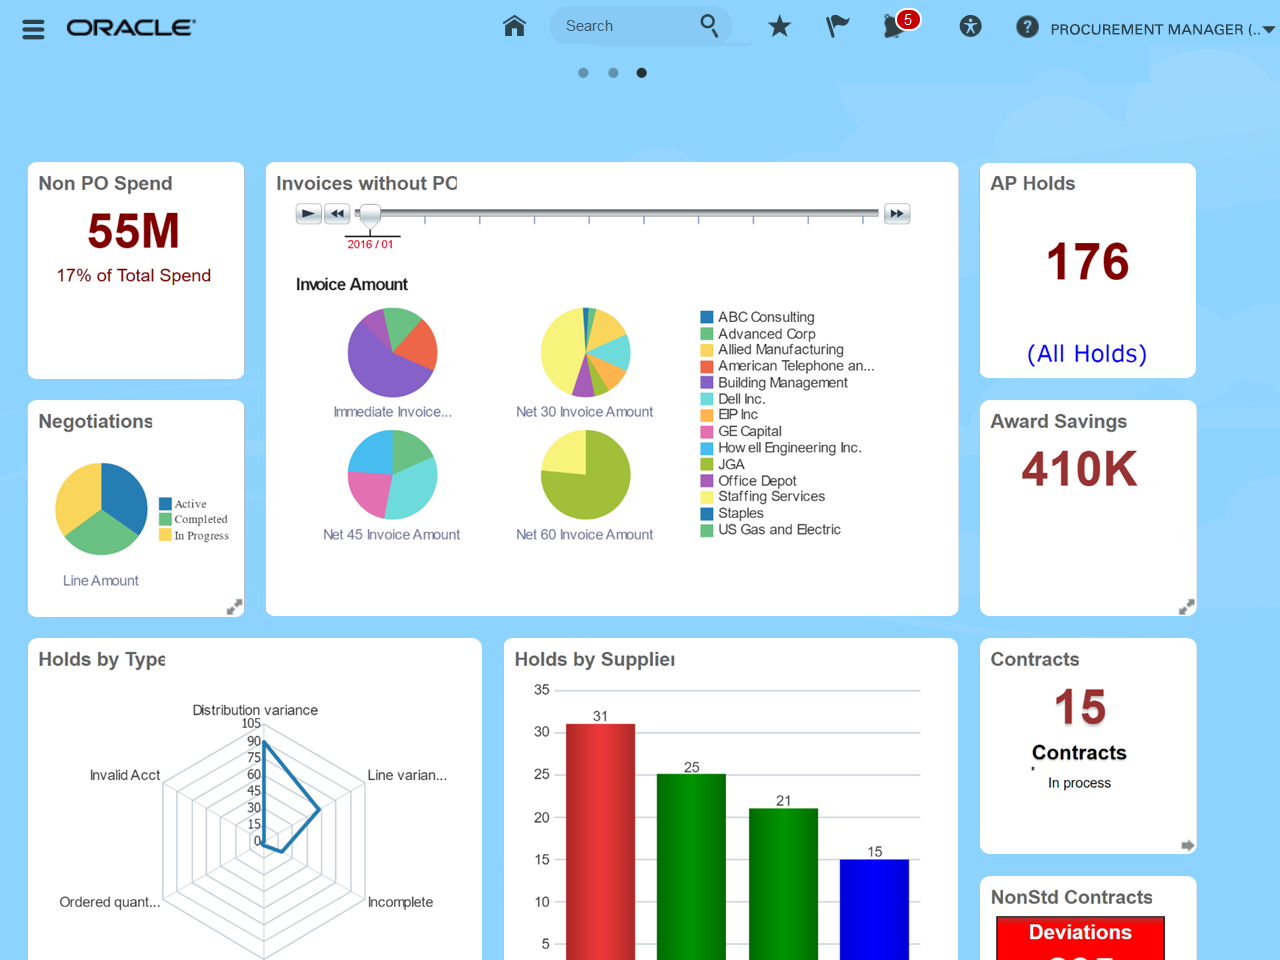The height and width of the screenshot is (960, 1280).
Task: Click the Allied Manufacturing legend color swatch
Action: [x=707, y=350]
